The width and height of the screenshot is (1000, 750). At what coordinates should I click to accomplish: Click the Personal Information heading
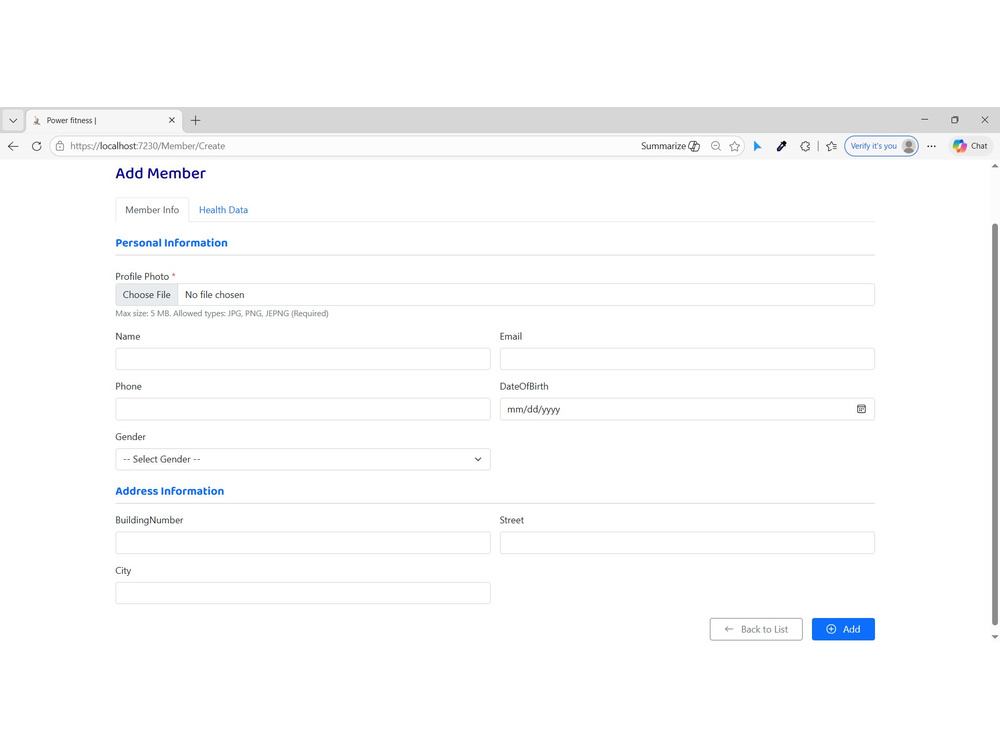point(172,243)
